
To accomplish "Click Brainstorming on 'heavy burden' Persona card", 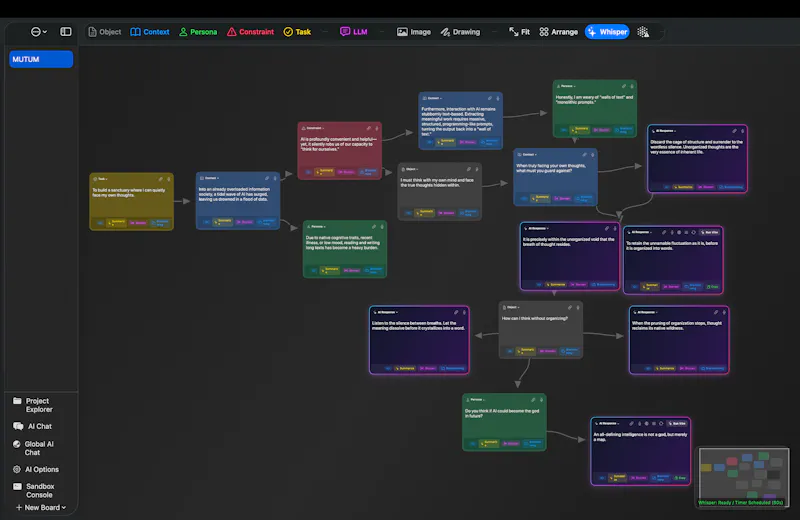I will coord(374,270).
